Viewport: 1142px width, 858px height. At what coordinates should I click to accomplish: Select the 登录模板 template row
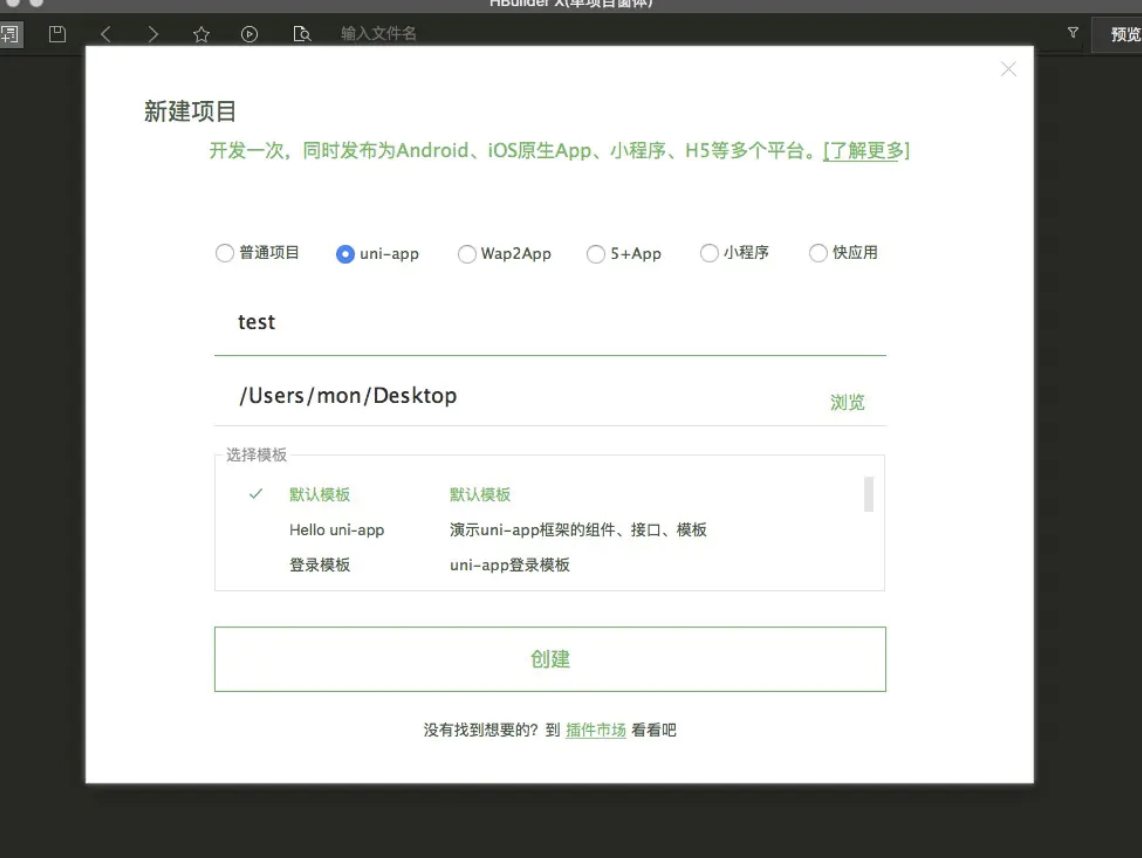click(x=320, y=565)
